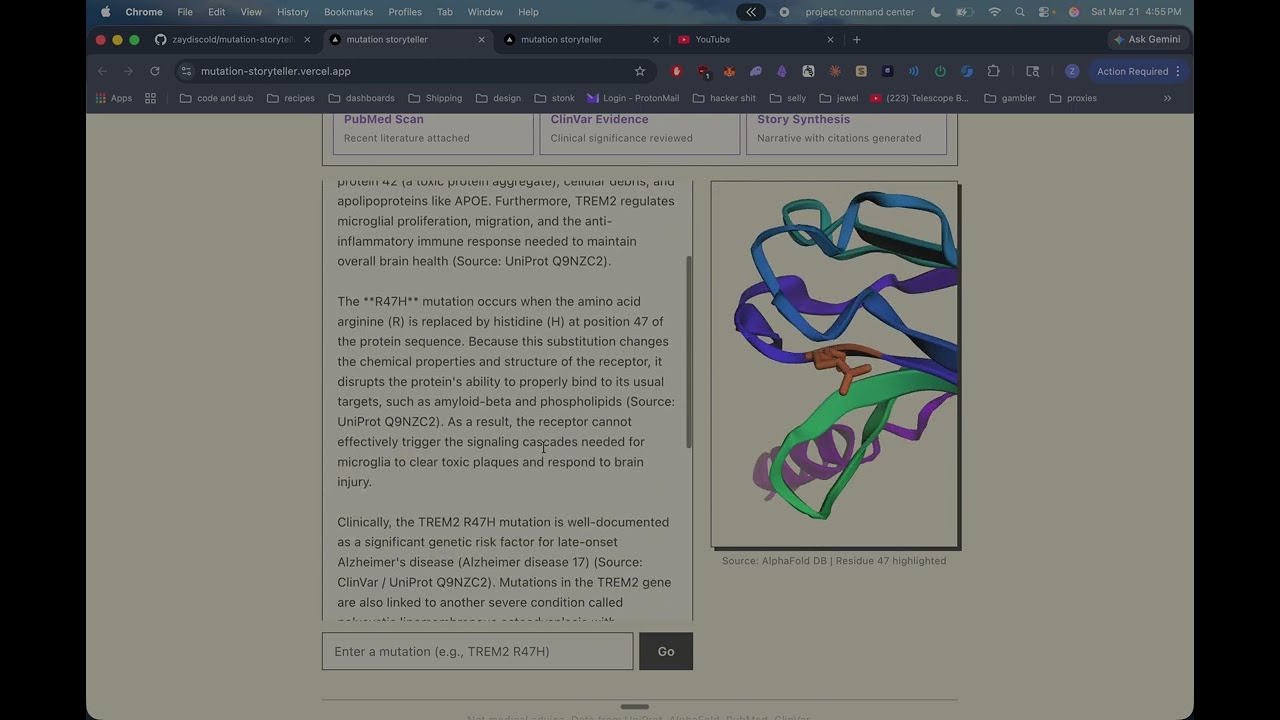Open the MetaMask fox extension
Viewport: 1280px width, 720px height.
729,71
